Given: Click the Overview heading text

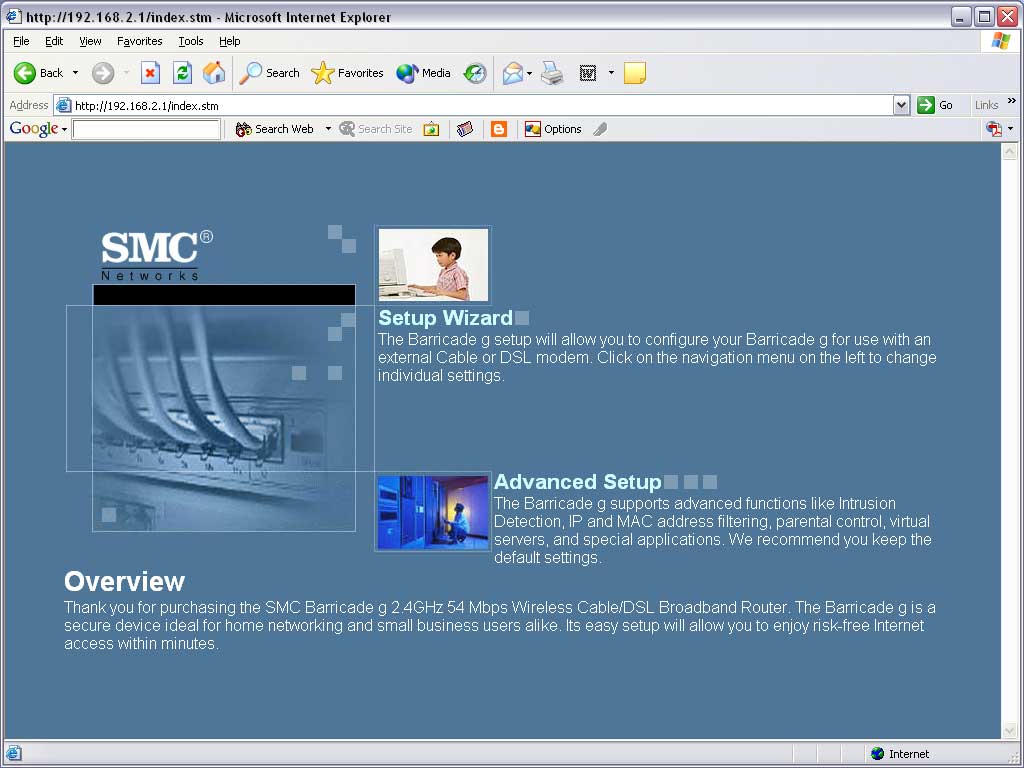Looking at the screenshot, I should pos(124,581).
